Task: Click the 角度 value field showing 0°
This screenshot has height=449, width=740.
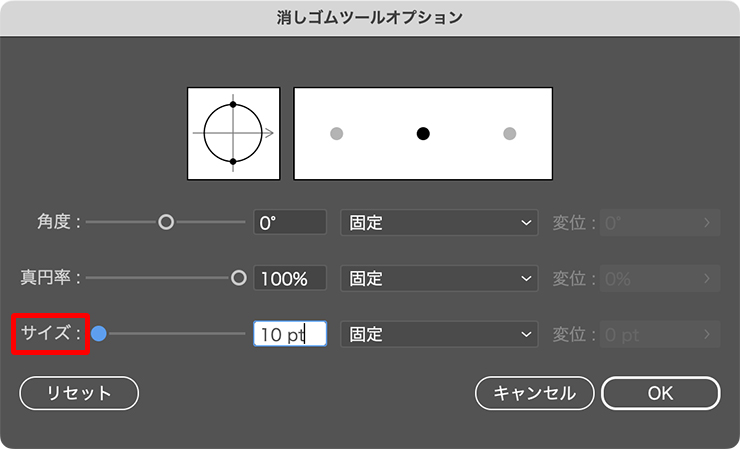Action: point(290,223)
